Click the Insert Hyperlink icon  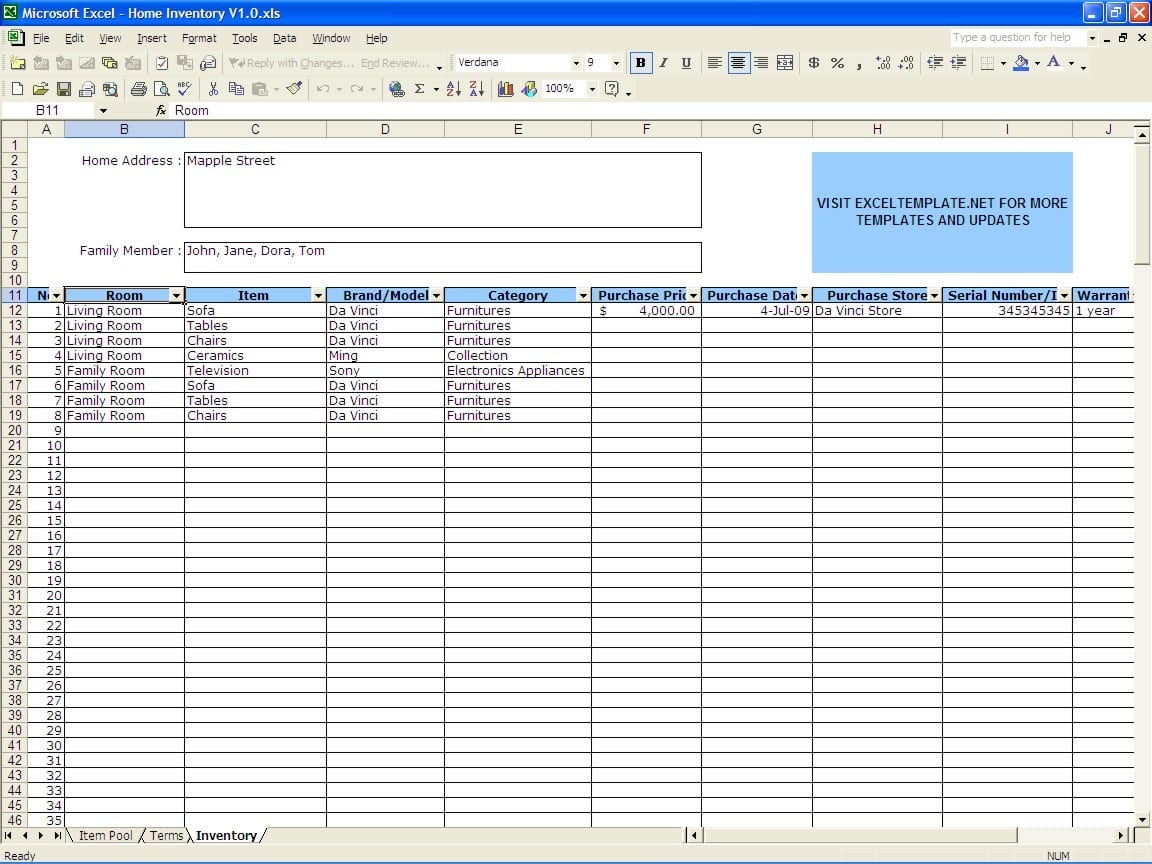click(397, 89)
